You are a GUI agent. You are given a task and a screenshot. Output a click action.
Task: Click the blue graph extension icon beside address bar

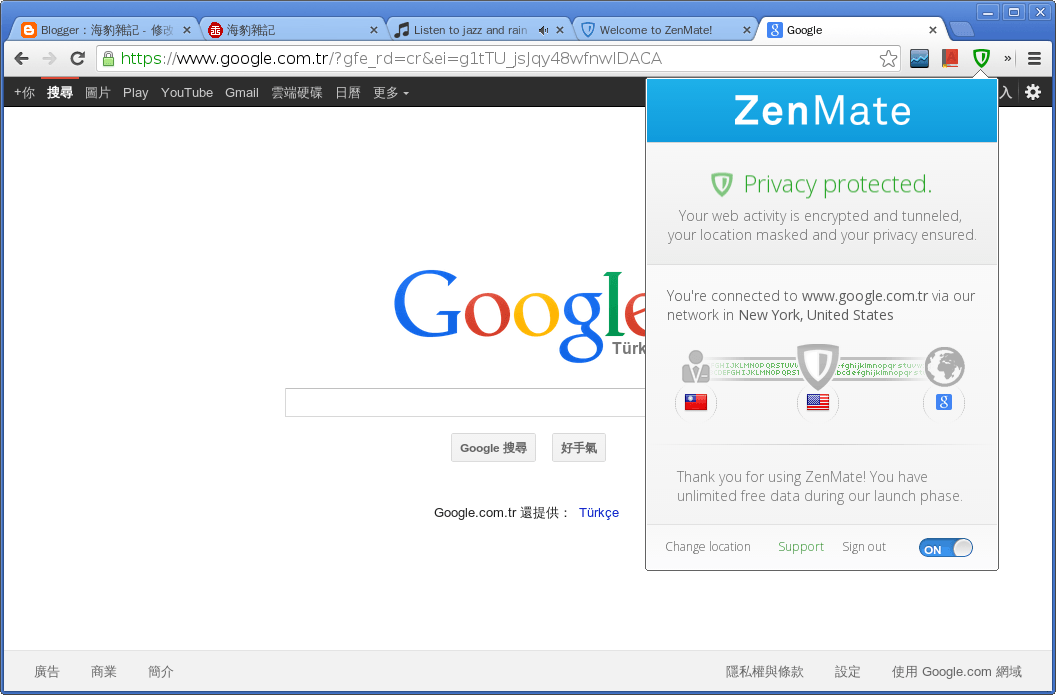click(x=919, y=59)
